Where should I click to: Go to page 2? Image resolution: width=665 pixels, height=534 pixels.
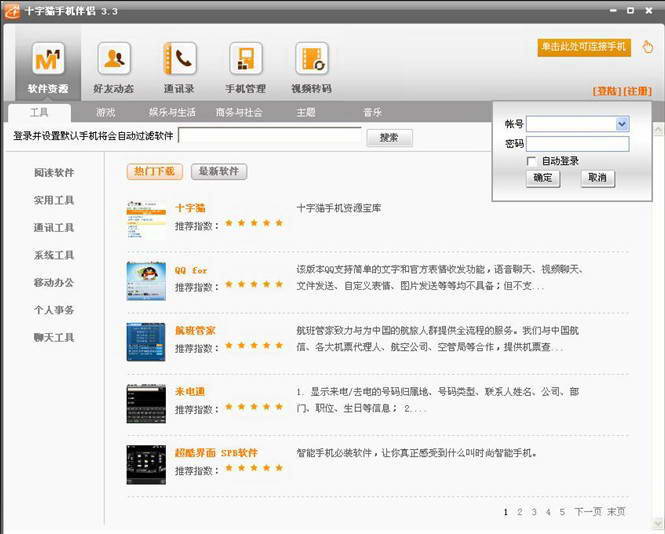coord(520,512)
